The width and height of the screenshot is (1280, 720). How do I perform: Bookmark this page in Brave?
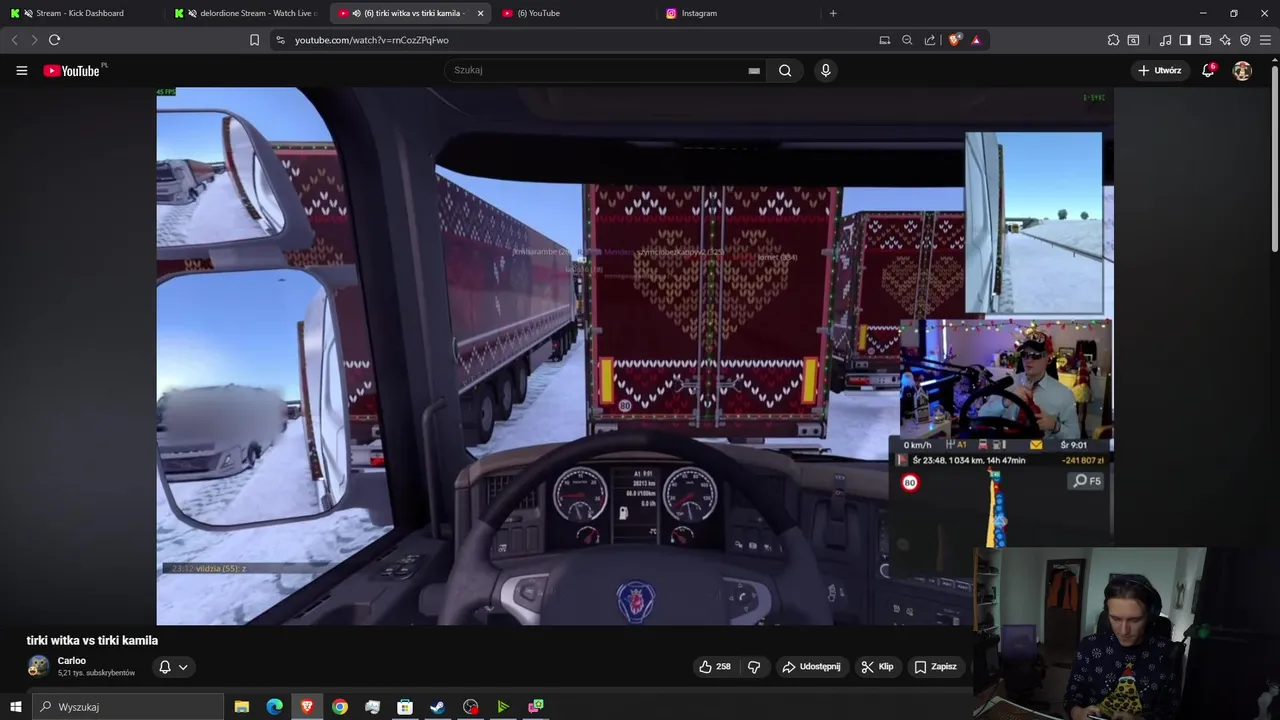(x=254, y=40)
